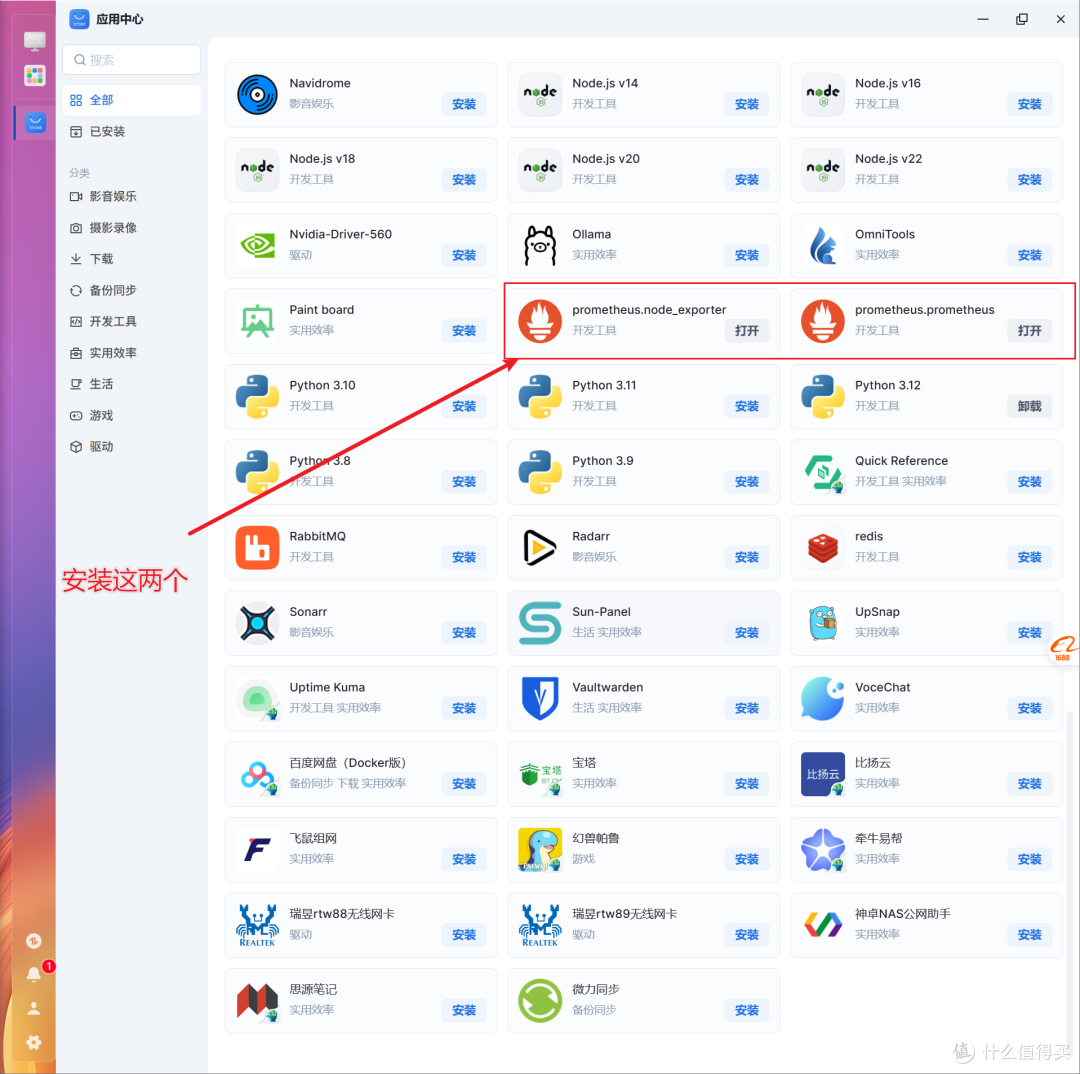The width and height of the screenshot is (1080, 1074).
Task: Install Navidrome
Action: (464, 104)
